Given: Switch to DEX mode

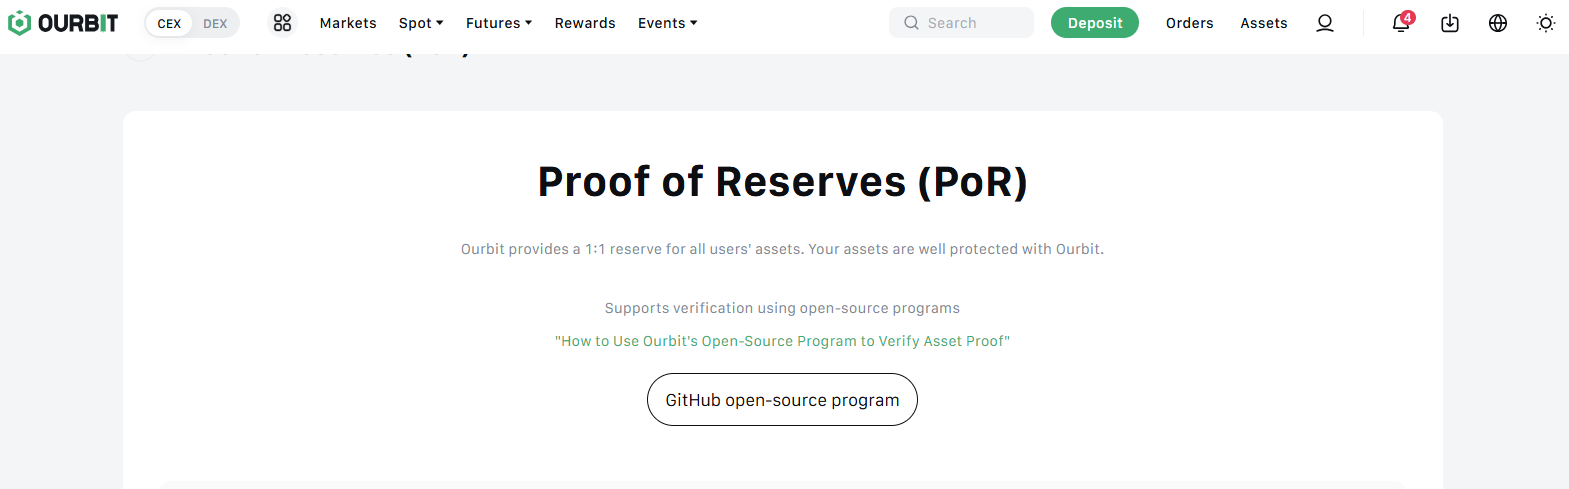Looking at the screenshot, I should [215, 23].
